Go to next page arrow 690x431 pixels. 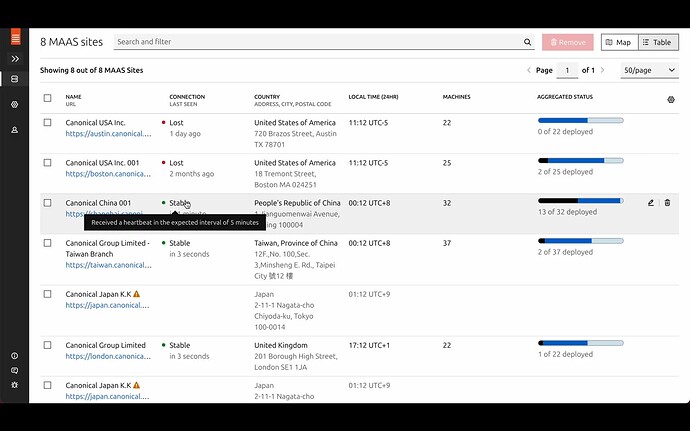tap(602, 70)
